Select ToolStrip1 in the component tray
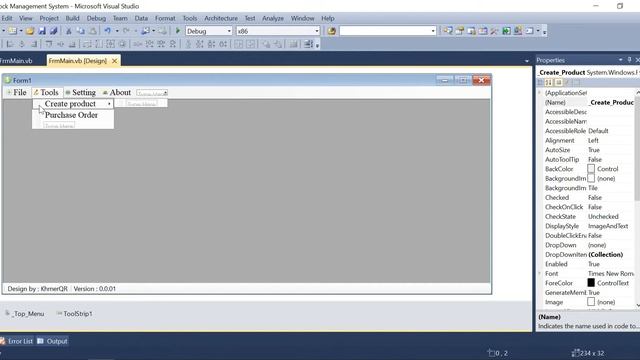 (74, 313)
